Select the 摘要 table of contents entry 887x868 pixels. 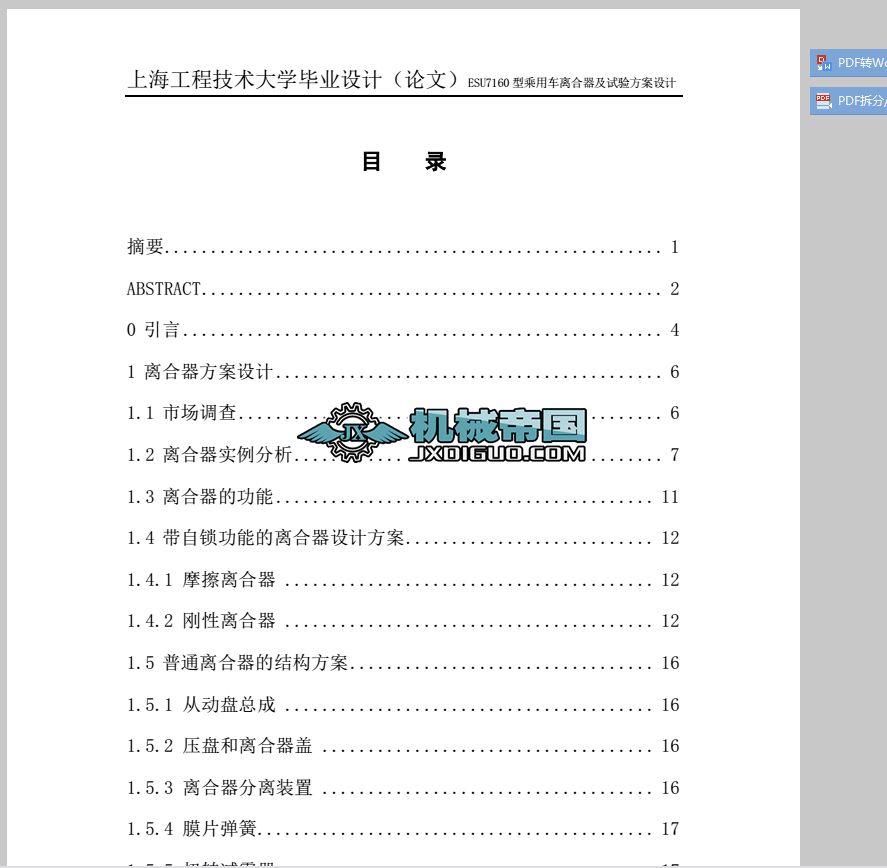pyautogui.click(x=403, y=247)
